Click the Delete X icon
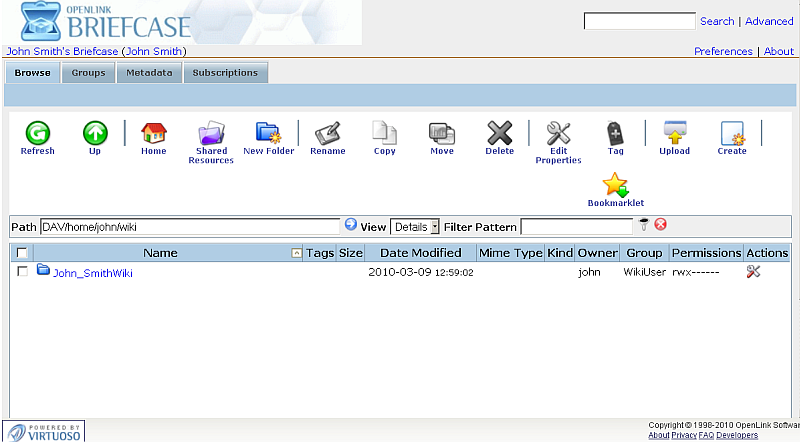Image resolution: width=800 pixels, height=442 pixels. [499, 133]
